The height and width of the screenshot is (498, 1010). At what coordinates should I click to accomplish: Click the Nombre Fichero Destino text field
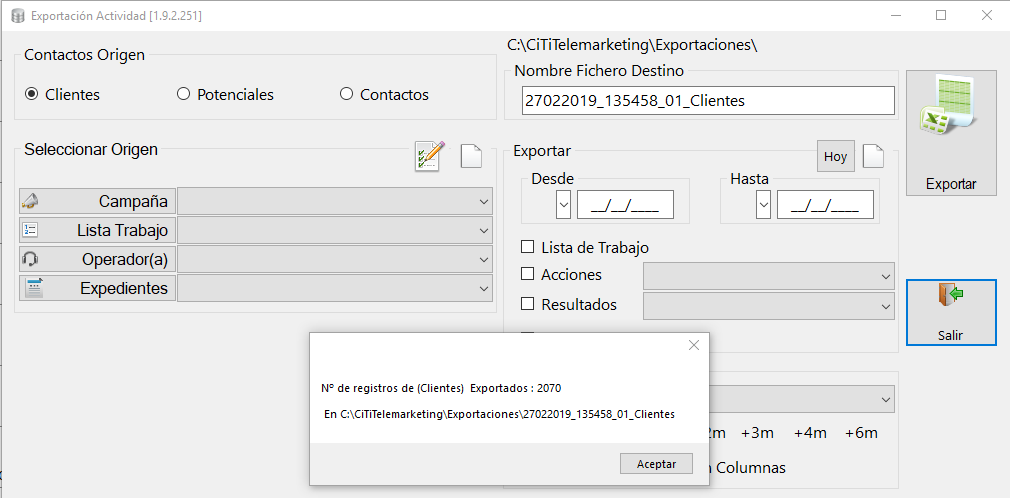pyautogui.click(x=709, y=101)
